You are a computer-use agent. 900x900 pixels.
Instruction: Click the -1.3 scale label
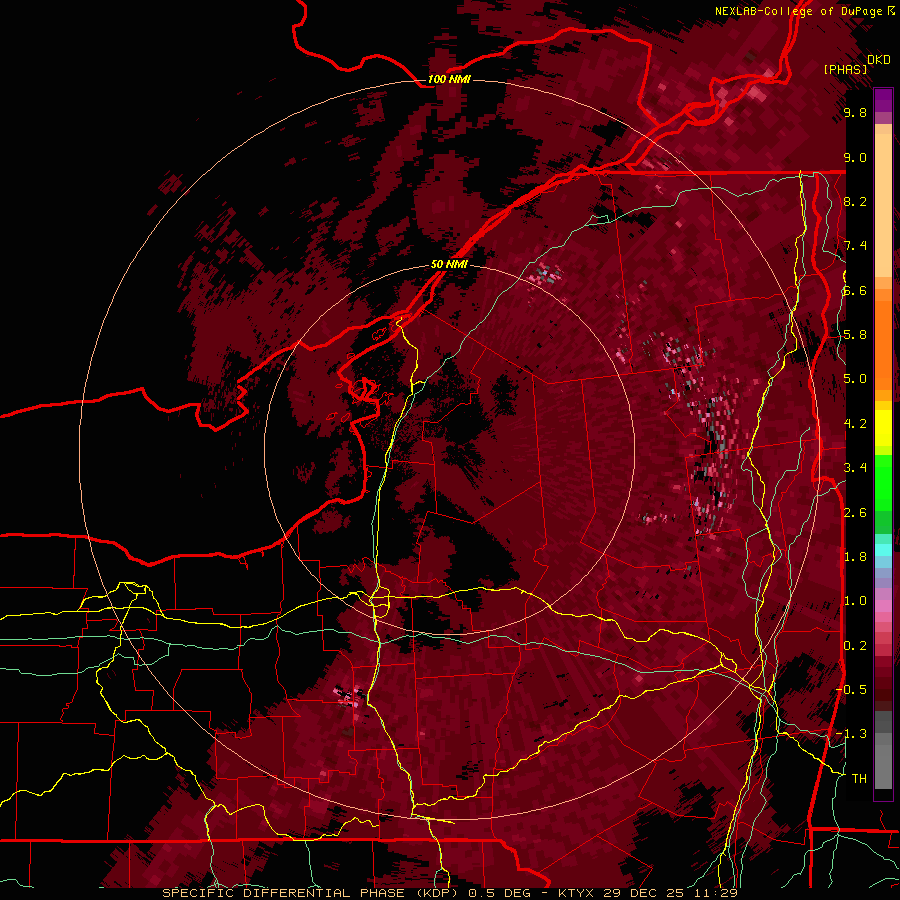(x=851, y=734)
